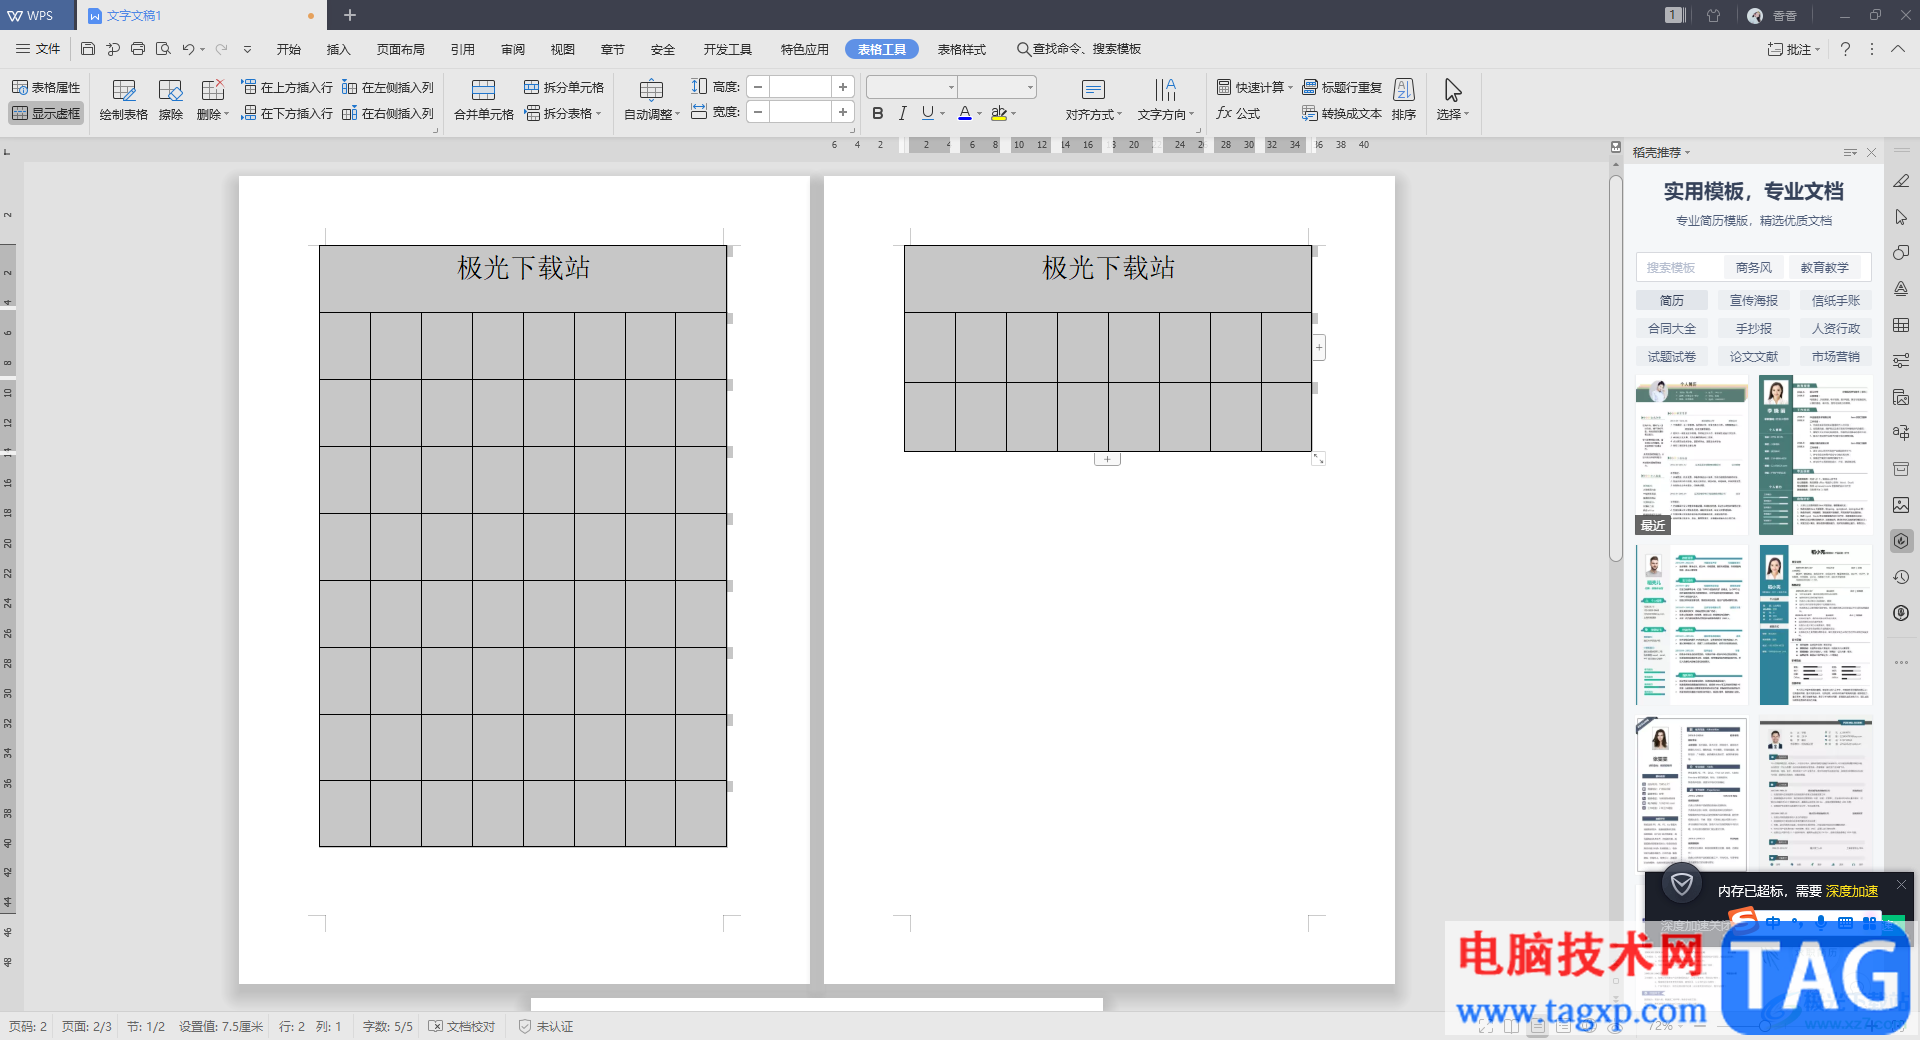Click the 深度加速 link in notification
This screenshot has height=1040, width=1920.
[1852, 891]
